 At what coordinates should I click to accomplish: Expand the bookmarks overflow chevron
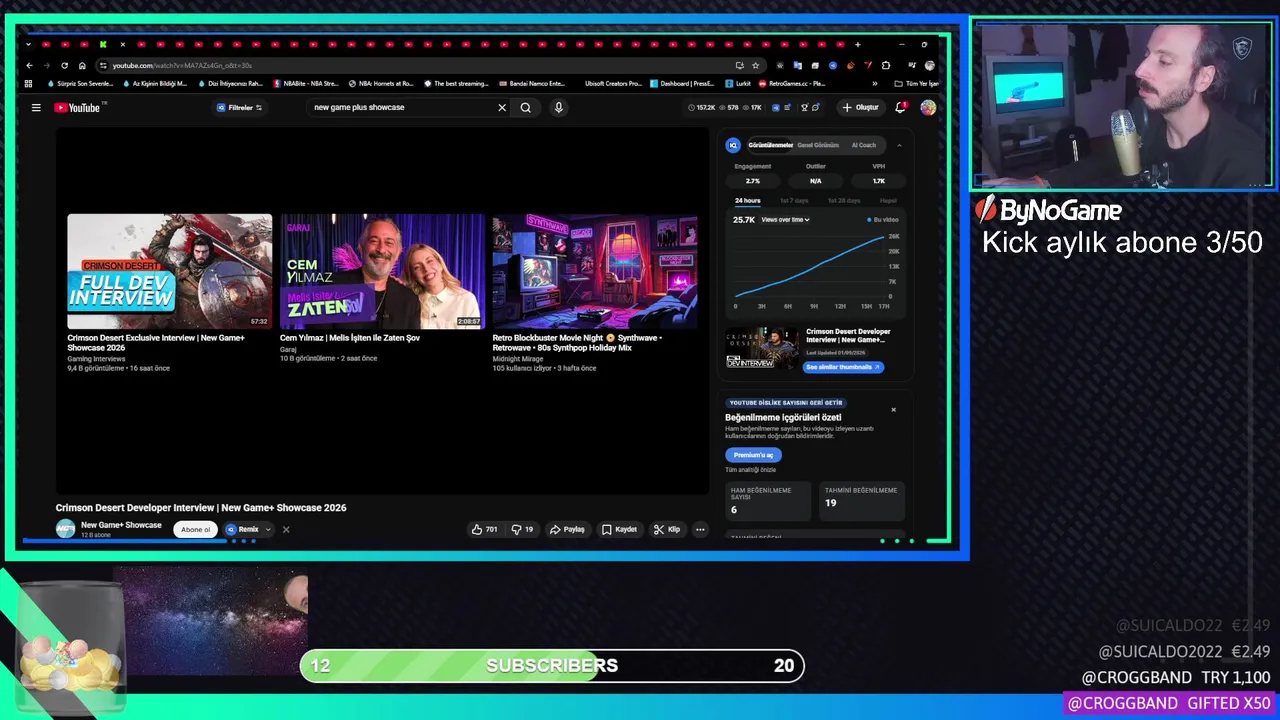[x=875, y=84]
